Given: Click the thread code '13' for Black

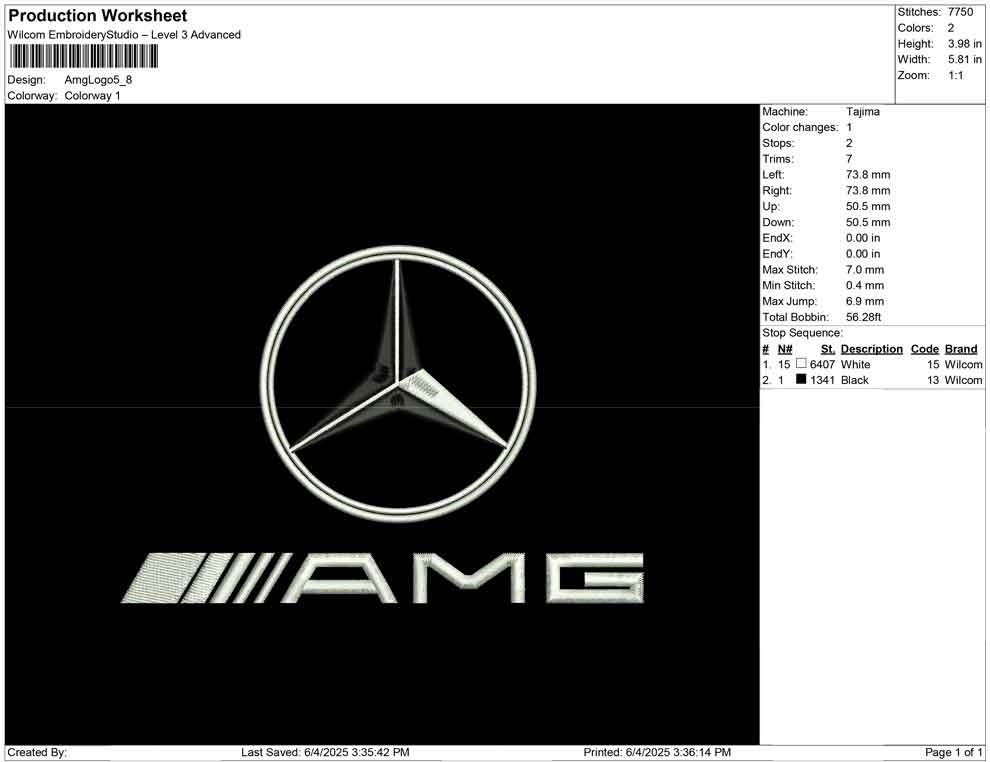Looking at the screenshot, I should click(933, 380).
